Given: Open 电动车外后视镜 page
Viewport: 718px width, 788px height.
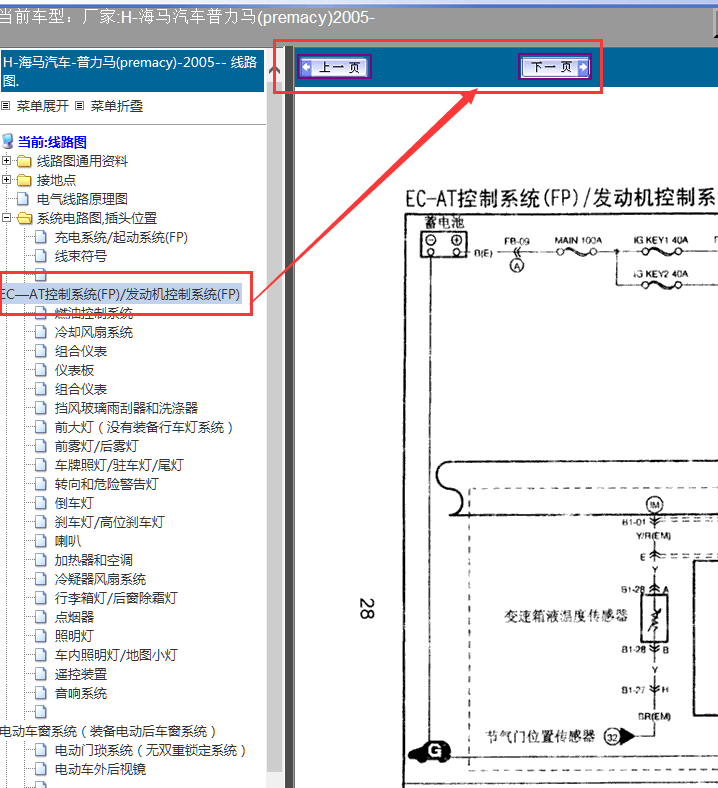Looking at the screenshot, I should 100,769.
